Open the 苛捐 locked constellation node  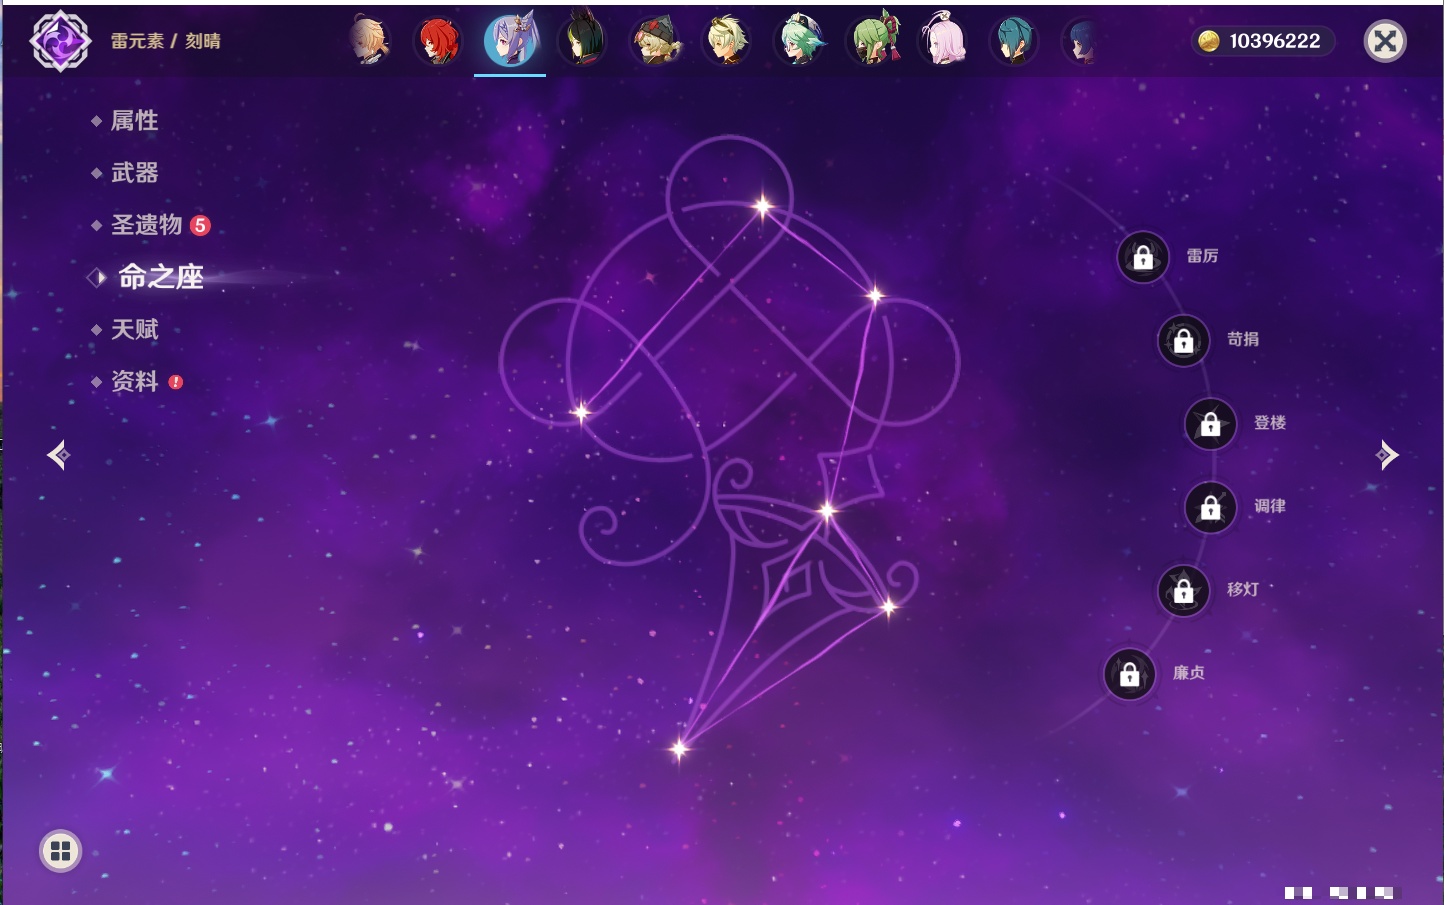[x=1183, y=340]
